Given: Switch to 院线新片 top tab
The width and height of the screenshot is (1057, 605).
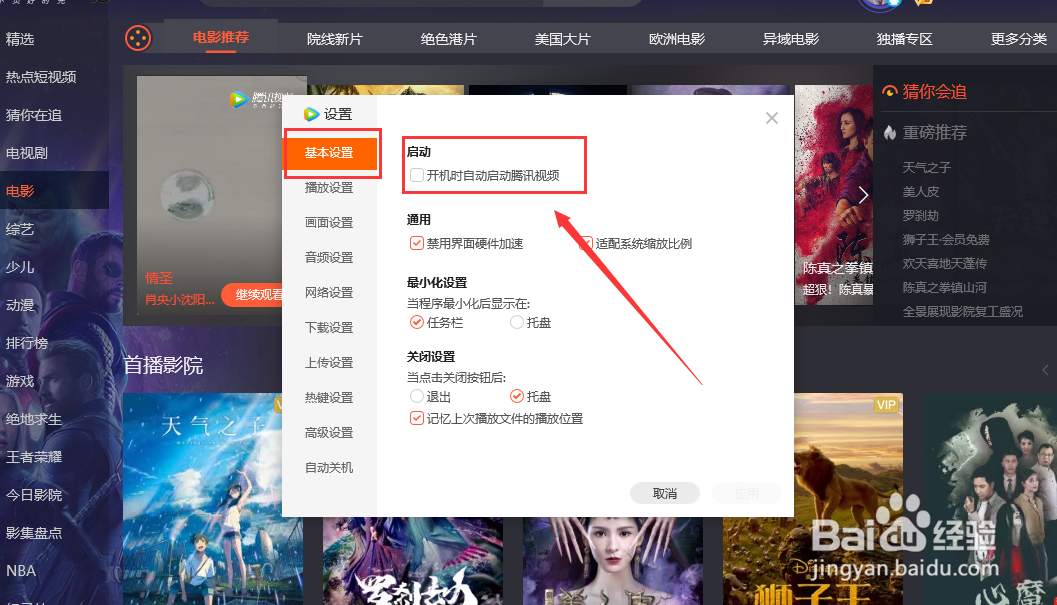Looking at the screenshot, I should click(334, 39).
